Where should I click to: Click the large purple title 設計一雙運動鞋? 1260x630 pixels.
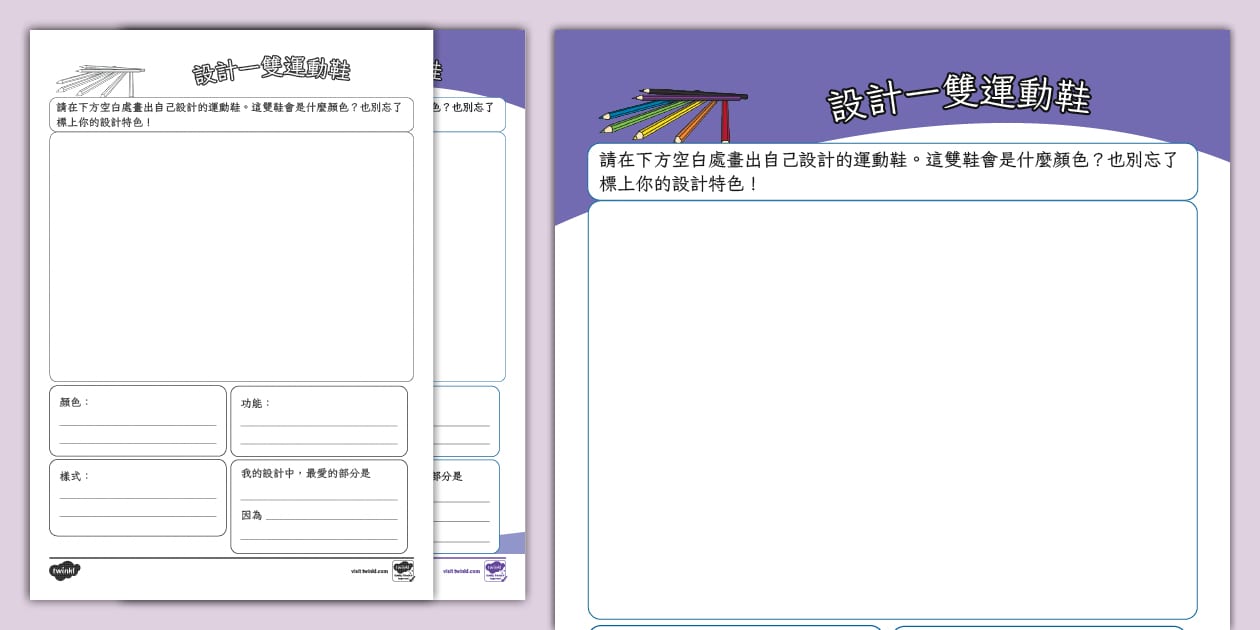click(x=958, y=98)
